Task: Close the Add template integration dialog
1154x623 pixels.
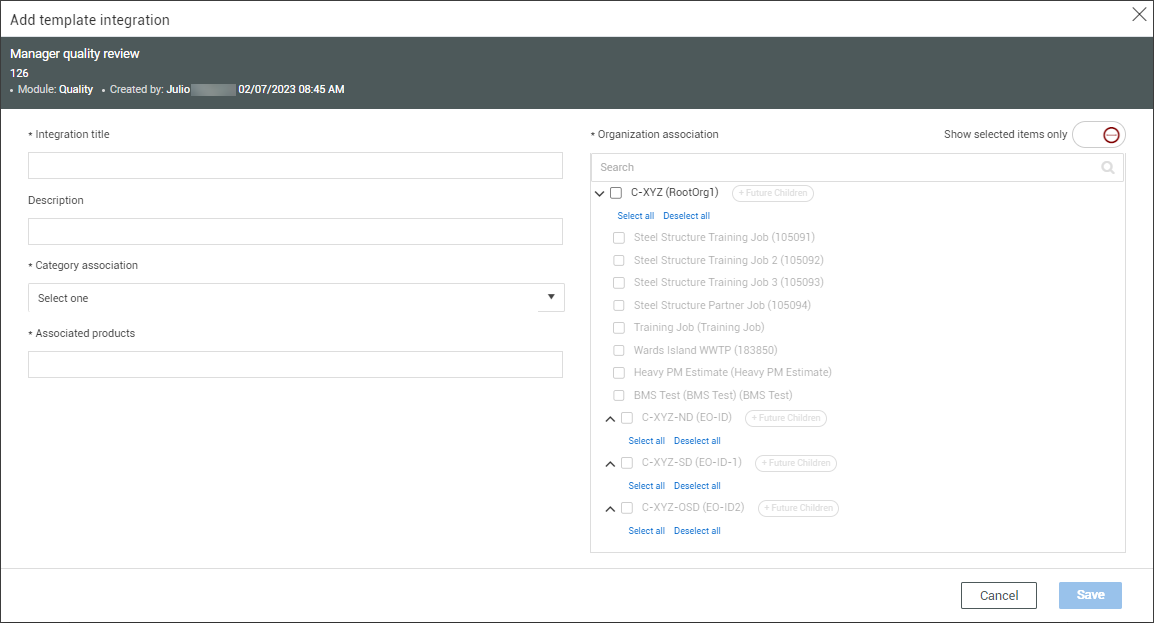Action: (1138, 14)
